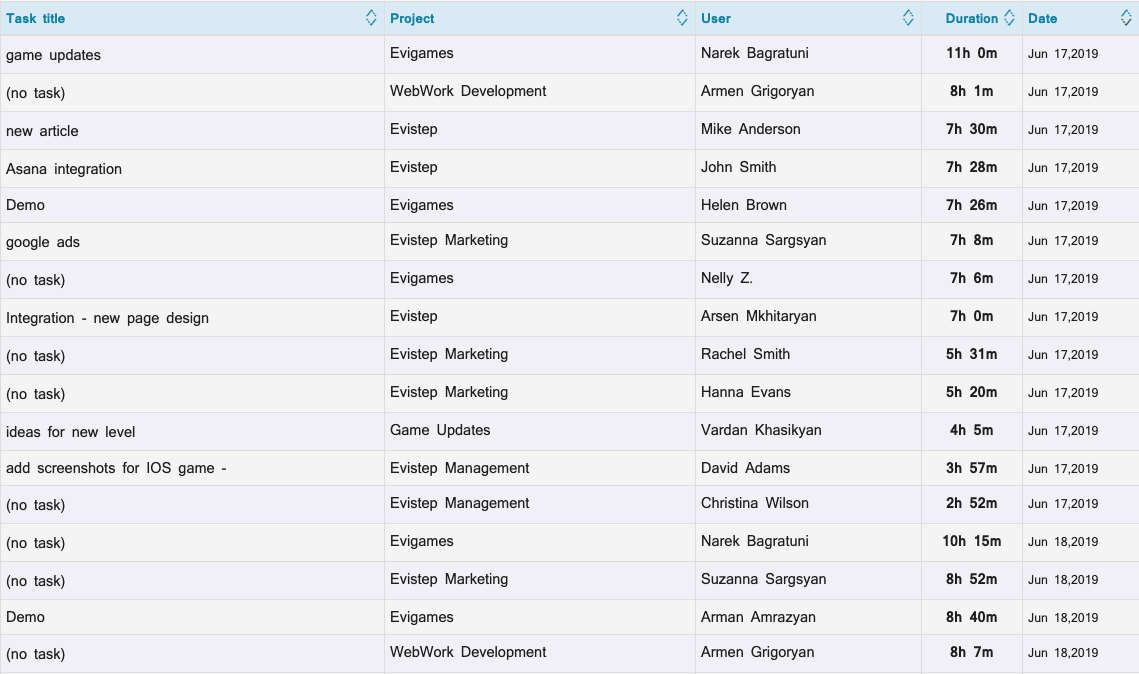Click the date in Nelly Z.'s row
The width and height of the screenshot is (1139, 674).
(1063, 280)
